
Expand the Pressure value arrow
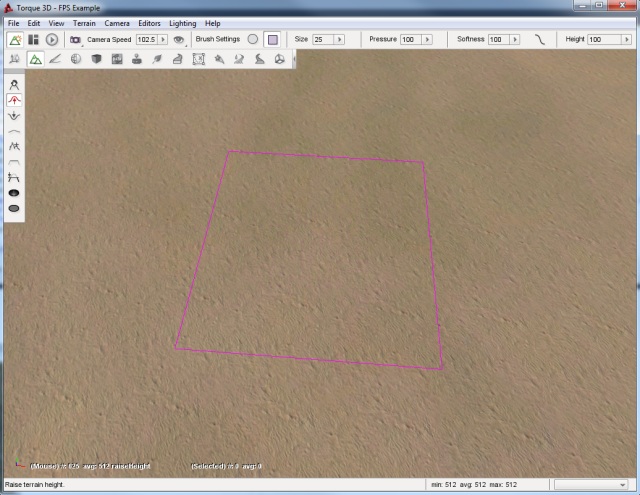click(x=427, y=39)
